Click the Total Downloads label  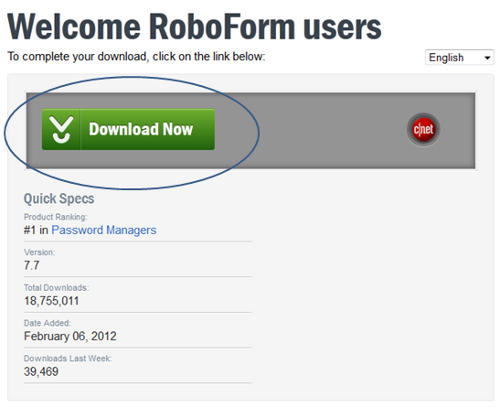[x=56, y=288]
